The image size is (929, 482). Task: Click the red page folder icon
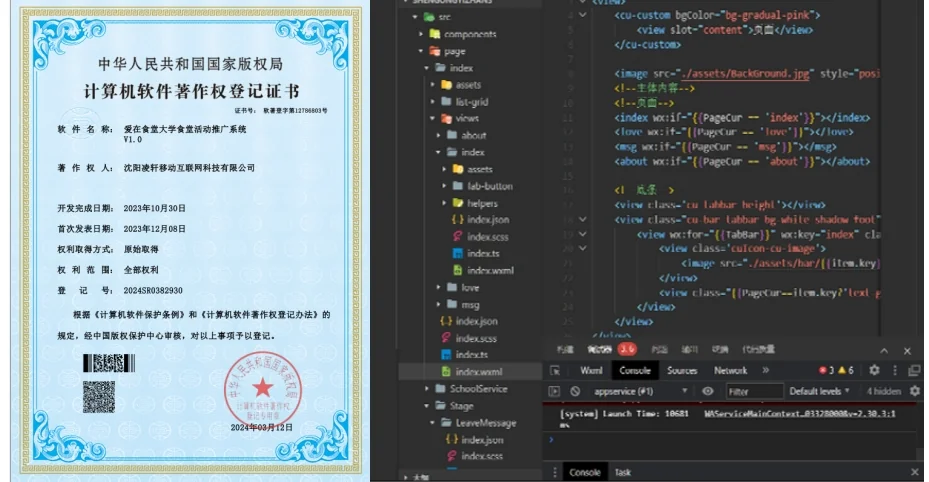(x=435, y=51)
